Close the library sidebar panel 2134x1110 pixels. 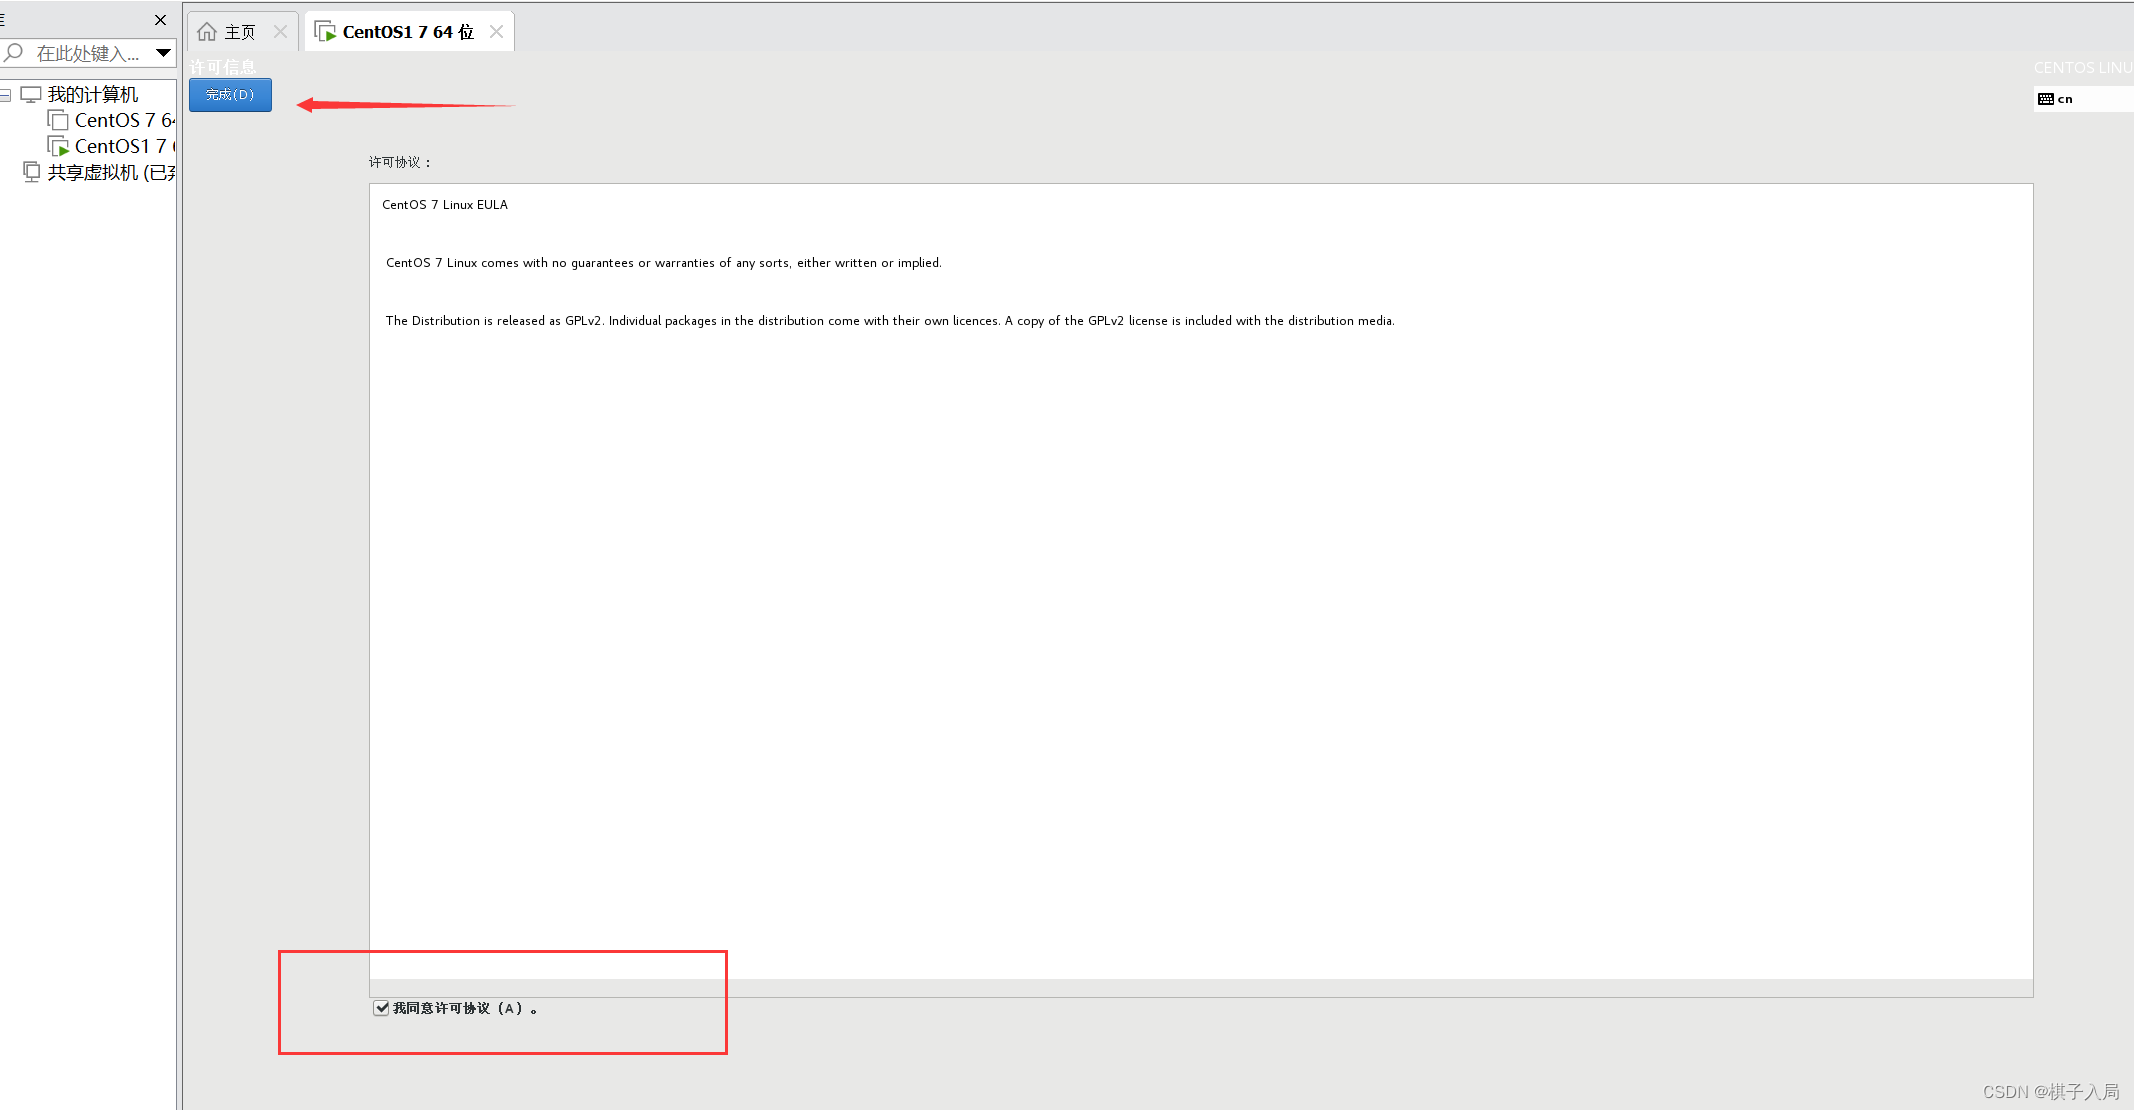[160, 20]
